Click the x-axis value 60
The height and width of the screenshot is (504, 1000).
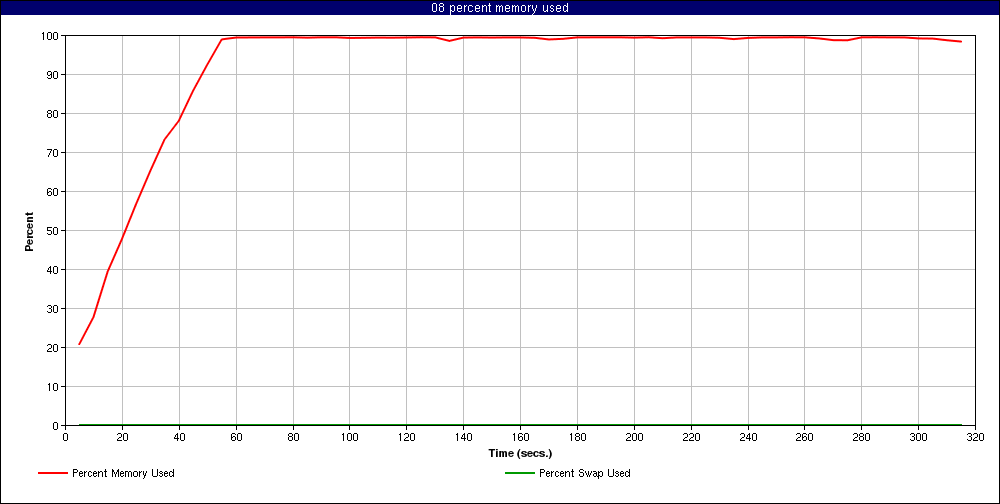[236, 437]
